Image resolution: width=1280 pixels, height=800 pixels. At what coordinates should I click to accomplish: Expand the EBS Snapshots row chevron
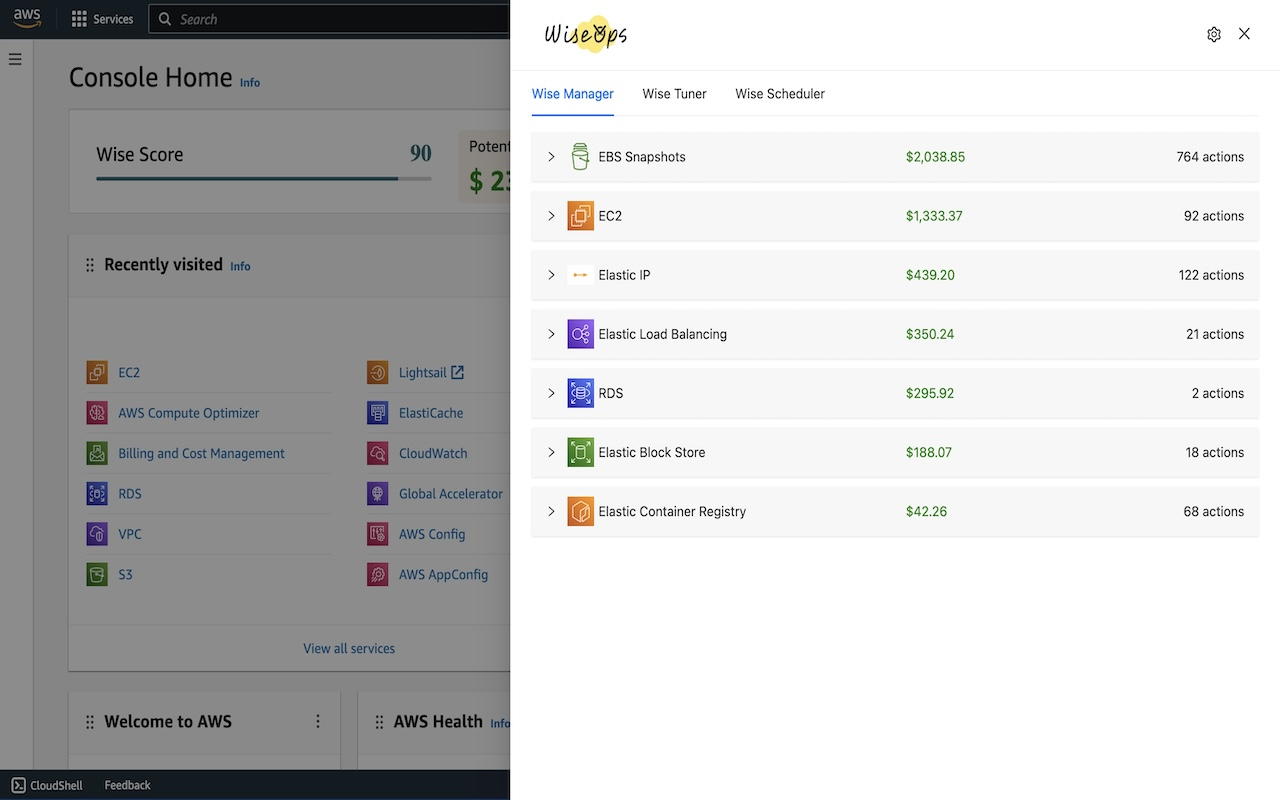point(551,157)
